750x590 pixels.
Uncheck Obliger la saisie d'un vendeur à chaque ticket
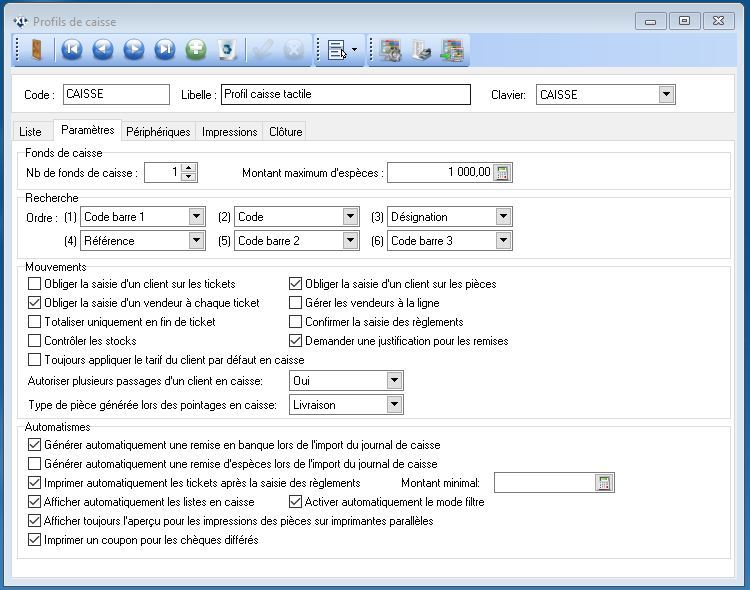click(34, 303)
